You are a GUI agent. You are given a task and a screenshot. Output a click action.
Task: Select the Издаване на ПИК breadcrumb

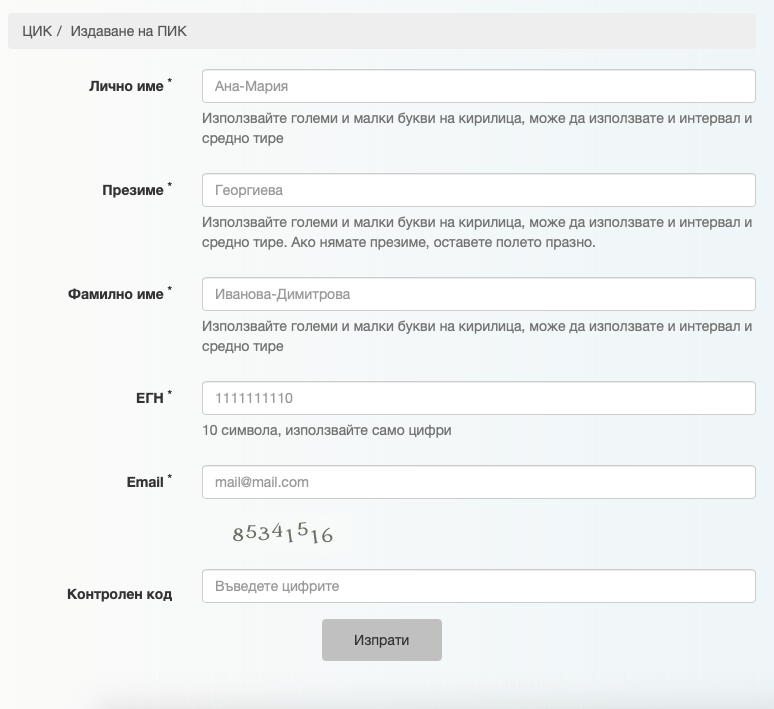click(128, 31)
